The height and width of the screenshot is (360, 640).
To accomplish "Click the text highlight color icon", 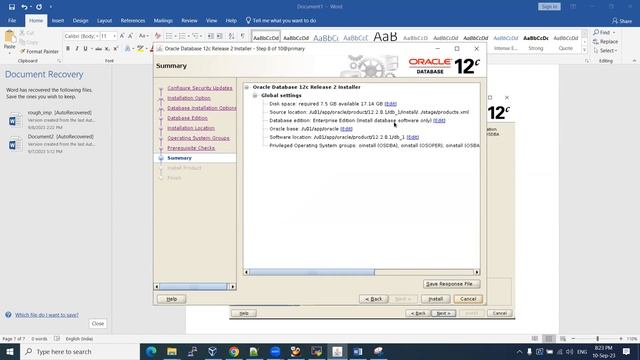I will [x=140, y=49].
